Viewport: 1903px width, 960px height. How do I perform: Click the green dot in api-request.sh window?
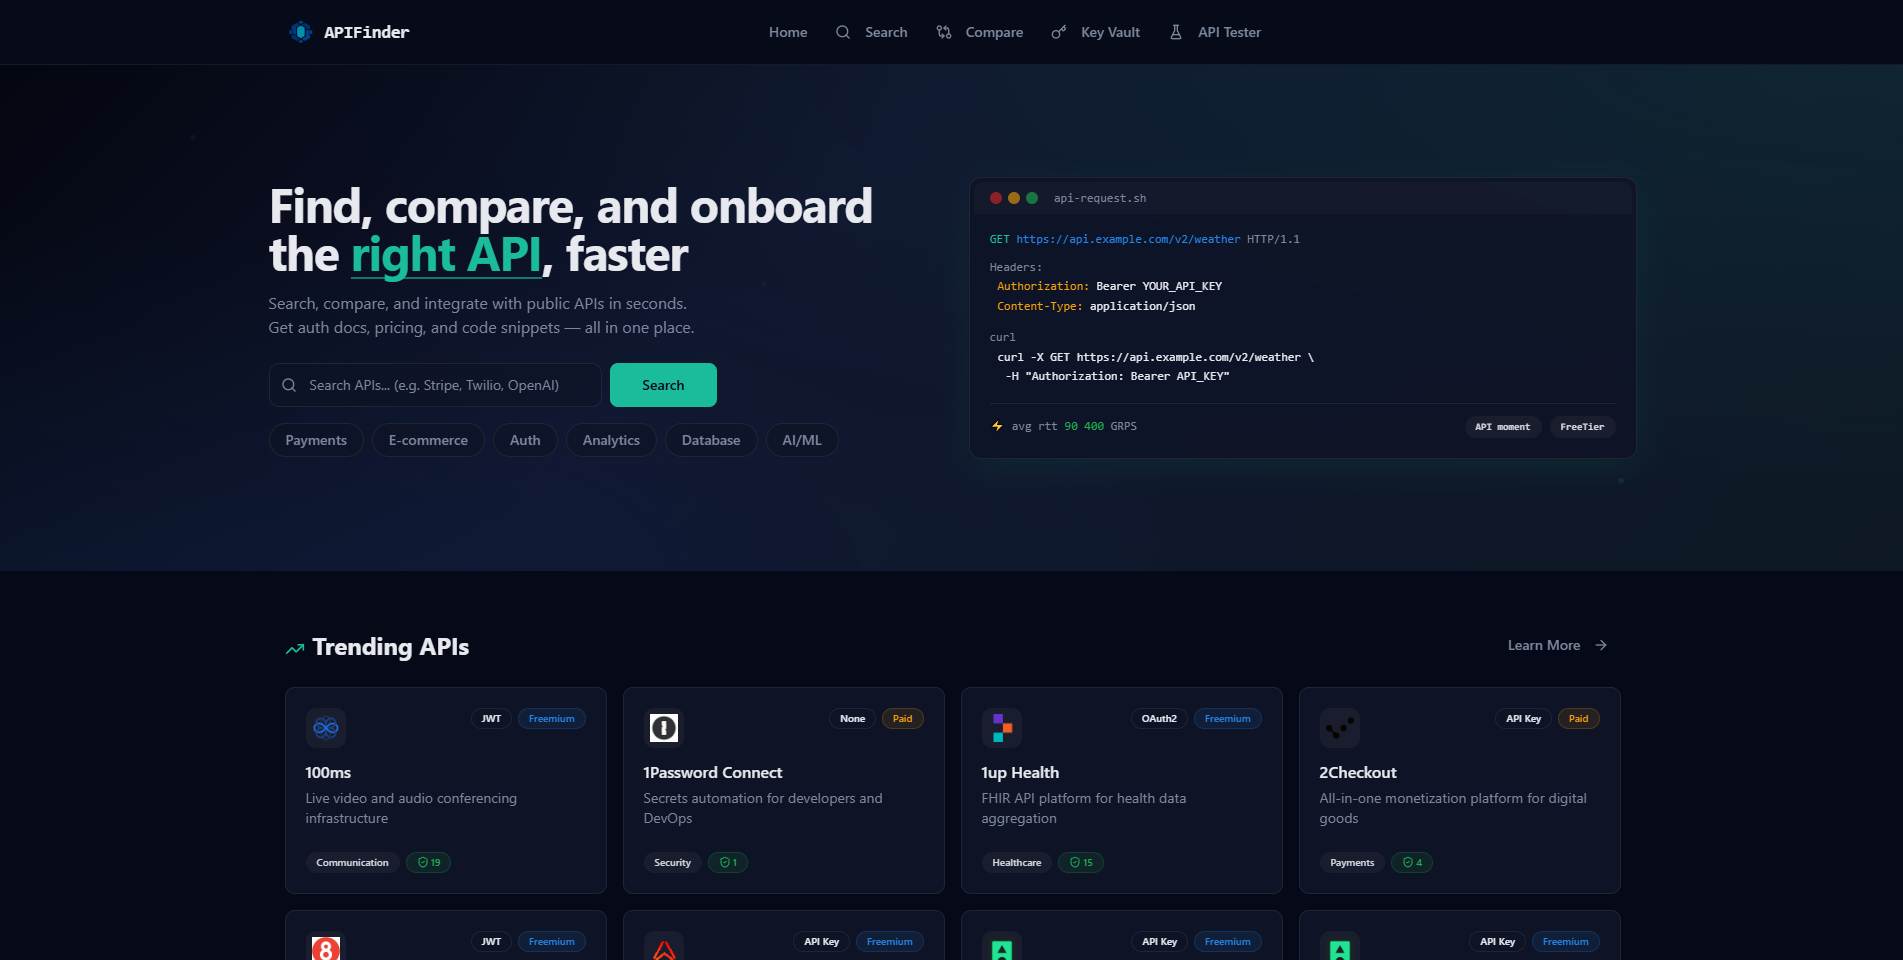coord(1032,198)
